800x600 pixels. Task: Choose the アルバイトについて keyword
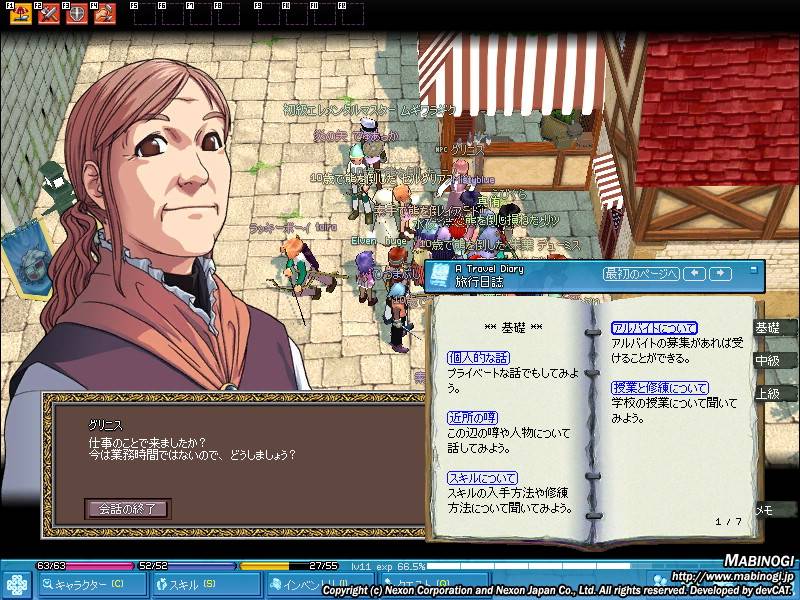[x=655, y=328]
